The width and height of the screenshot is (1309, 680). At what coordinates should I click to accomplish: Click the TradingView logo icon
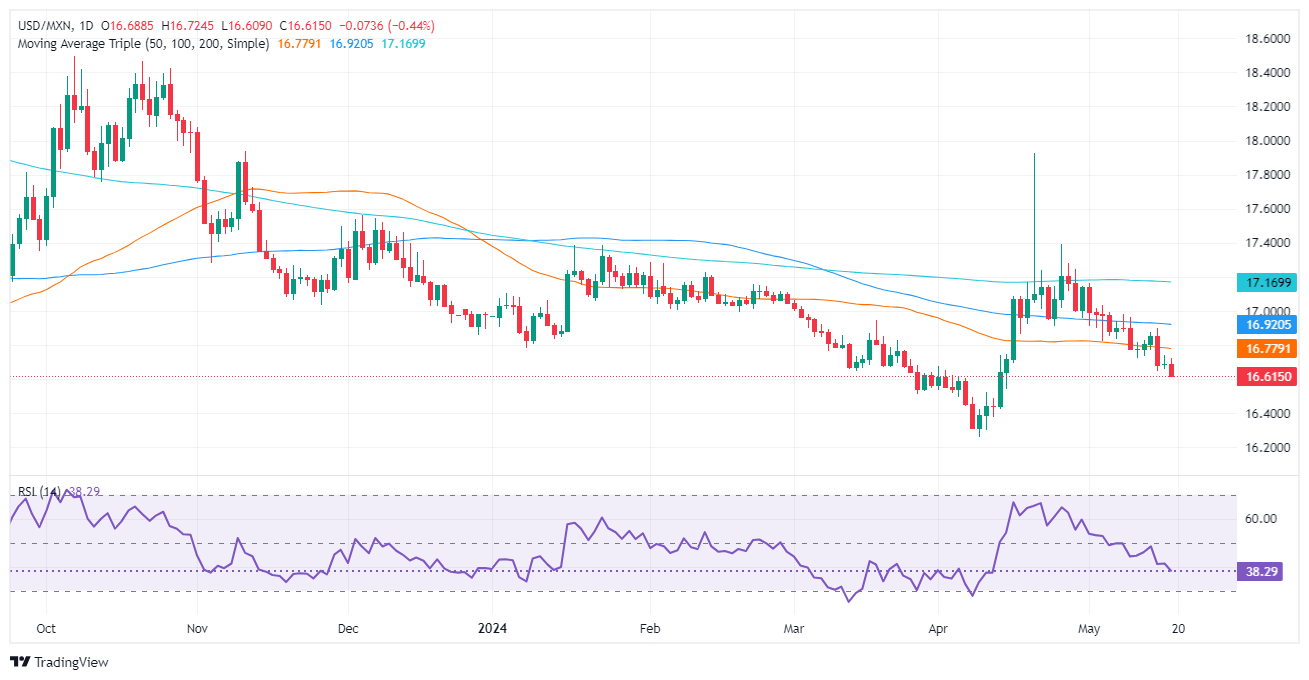pos(20,662)
